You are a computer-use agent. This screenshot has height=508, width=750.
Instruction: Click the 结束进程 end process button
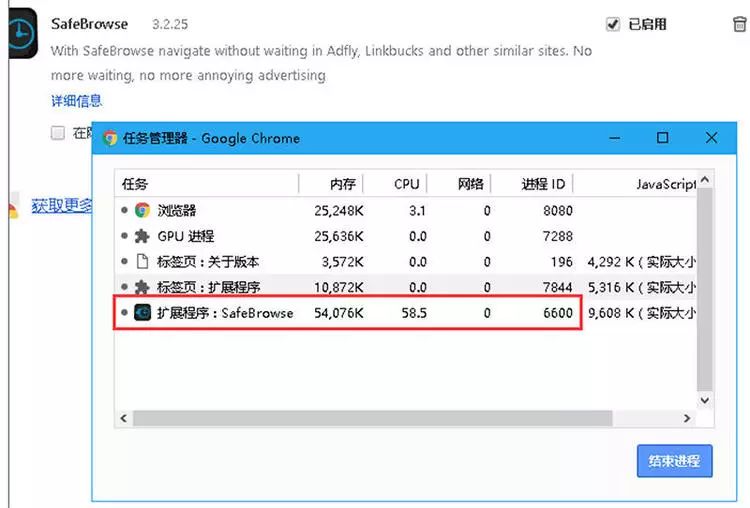tap(674, 461)
